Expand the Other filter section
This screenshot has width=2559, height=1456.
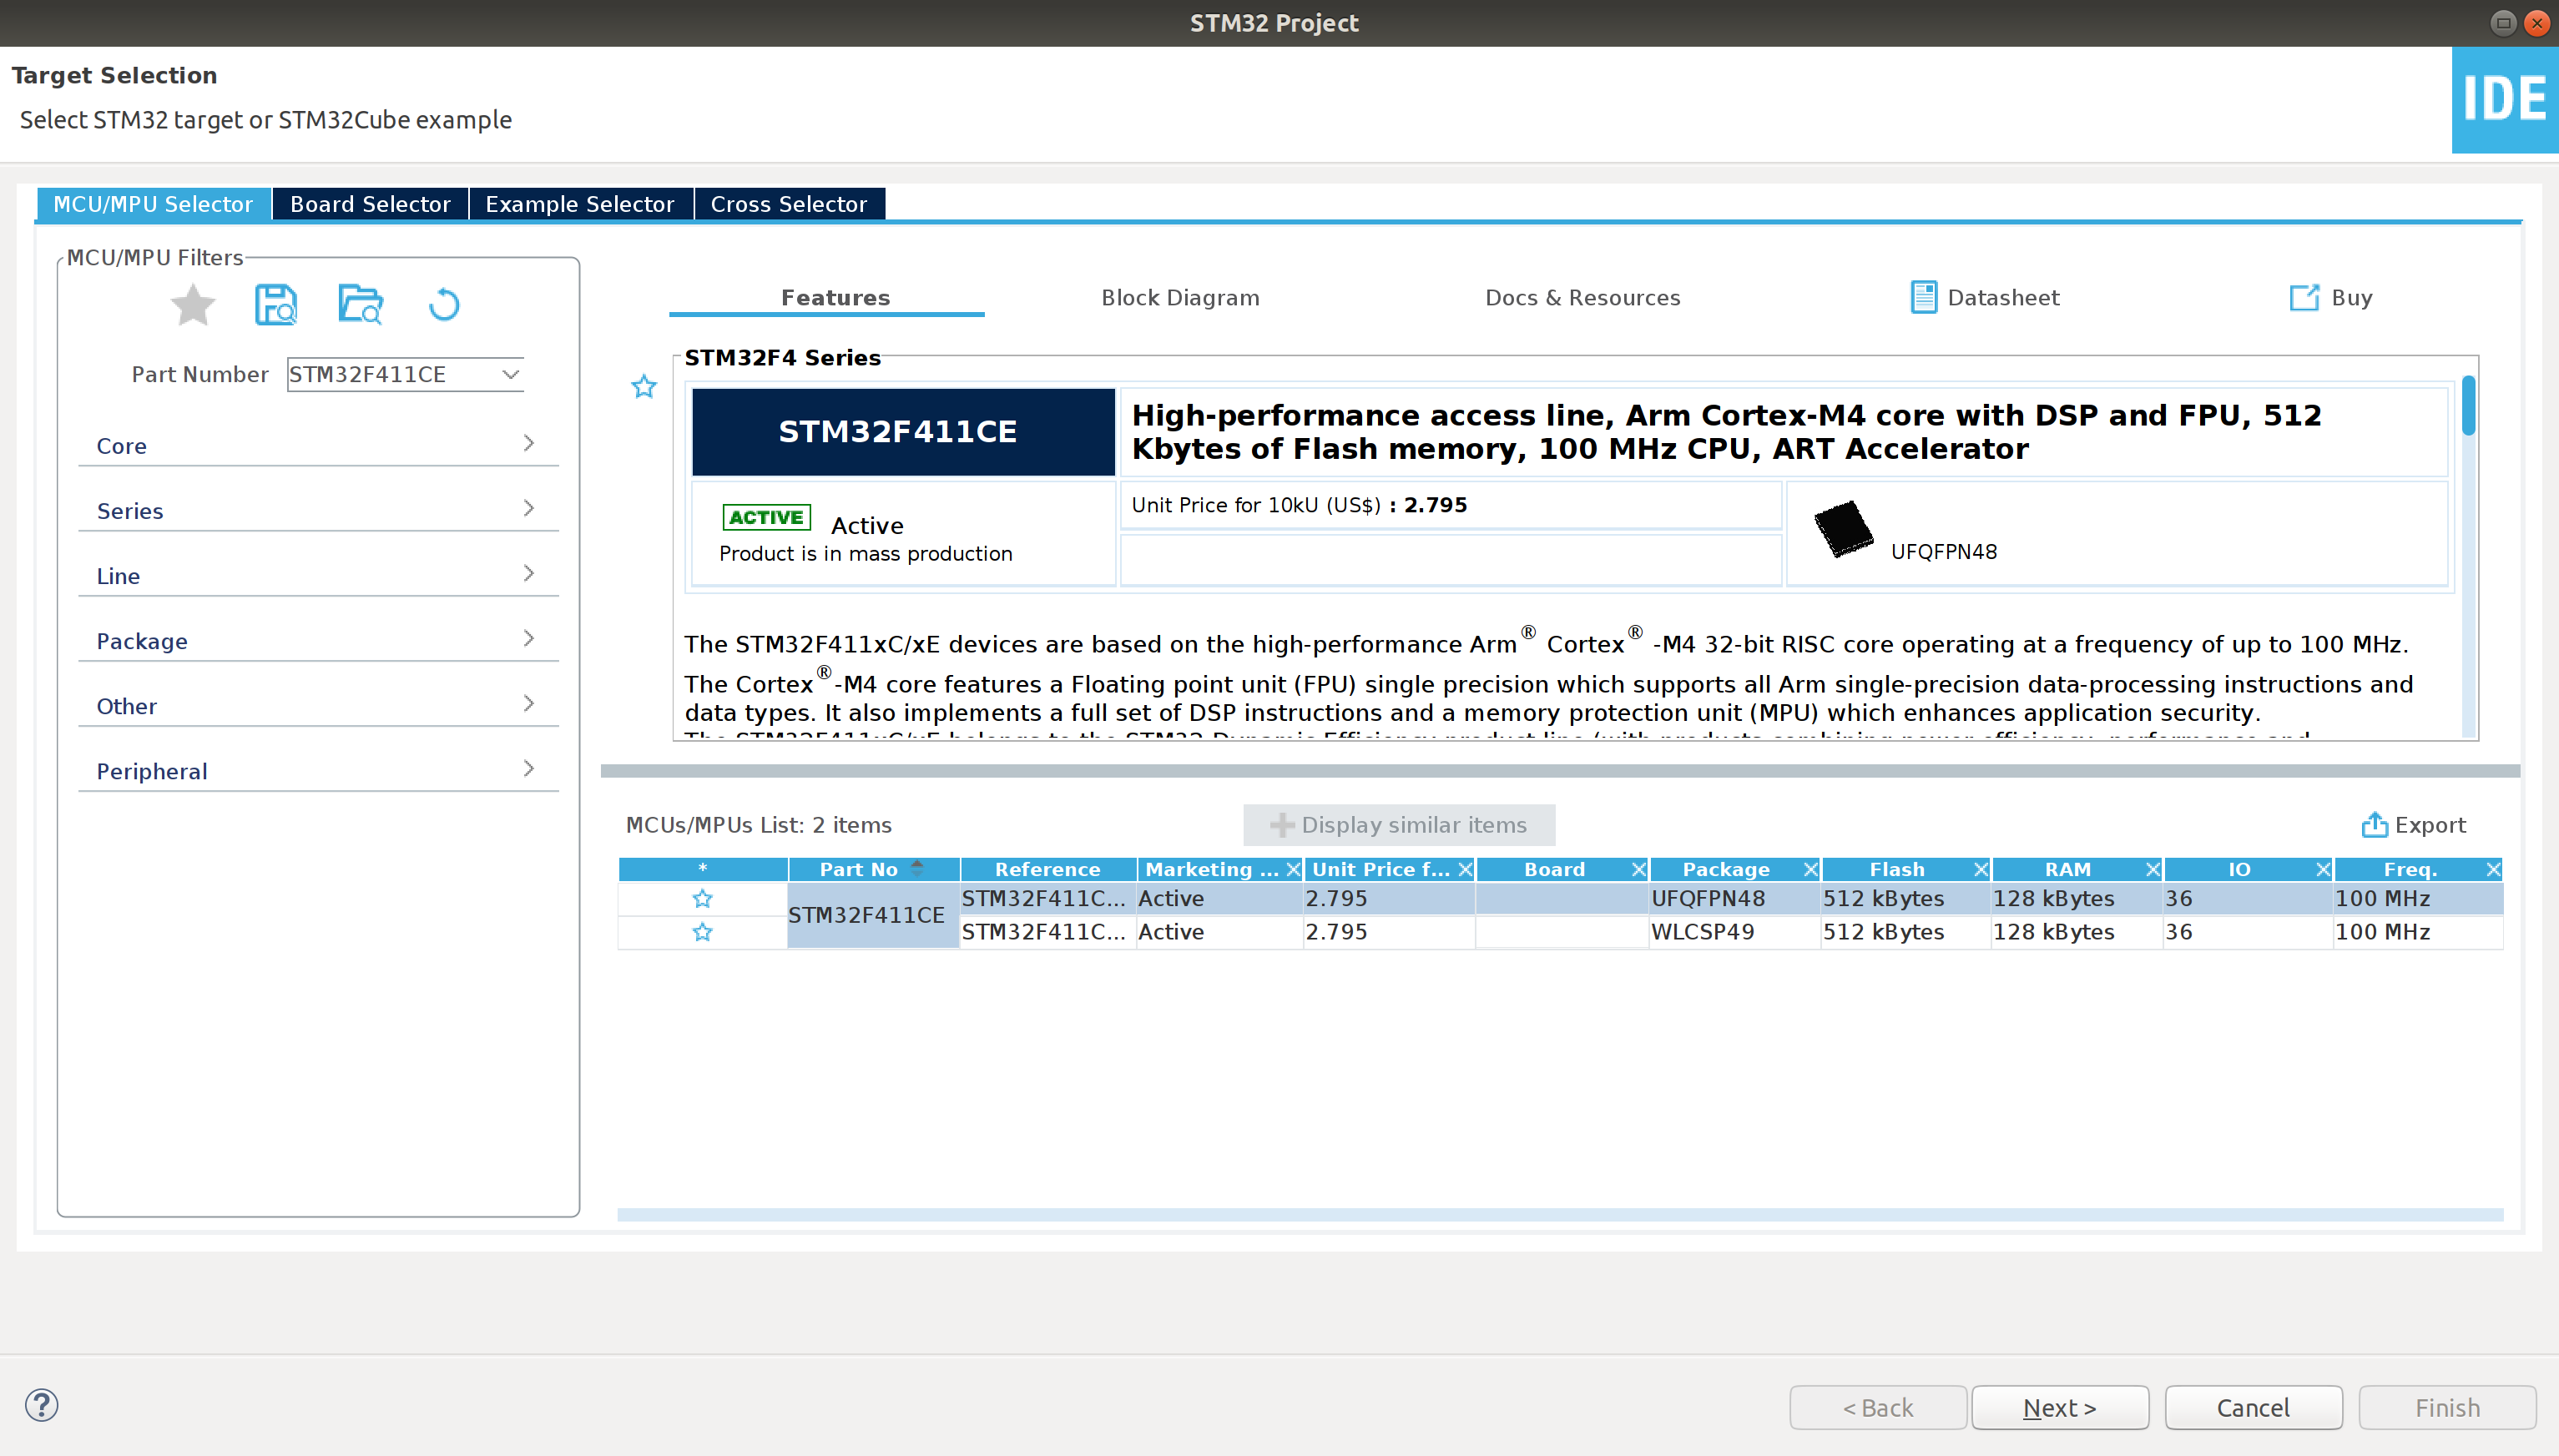318,705
